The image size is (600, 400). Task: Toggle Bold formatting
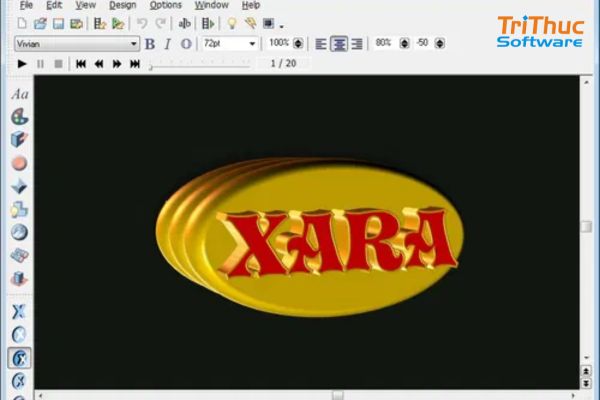pyautogui.click(x=150, y=44)
